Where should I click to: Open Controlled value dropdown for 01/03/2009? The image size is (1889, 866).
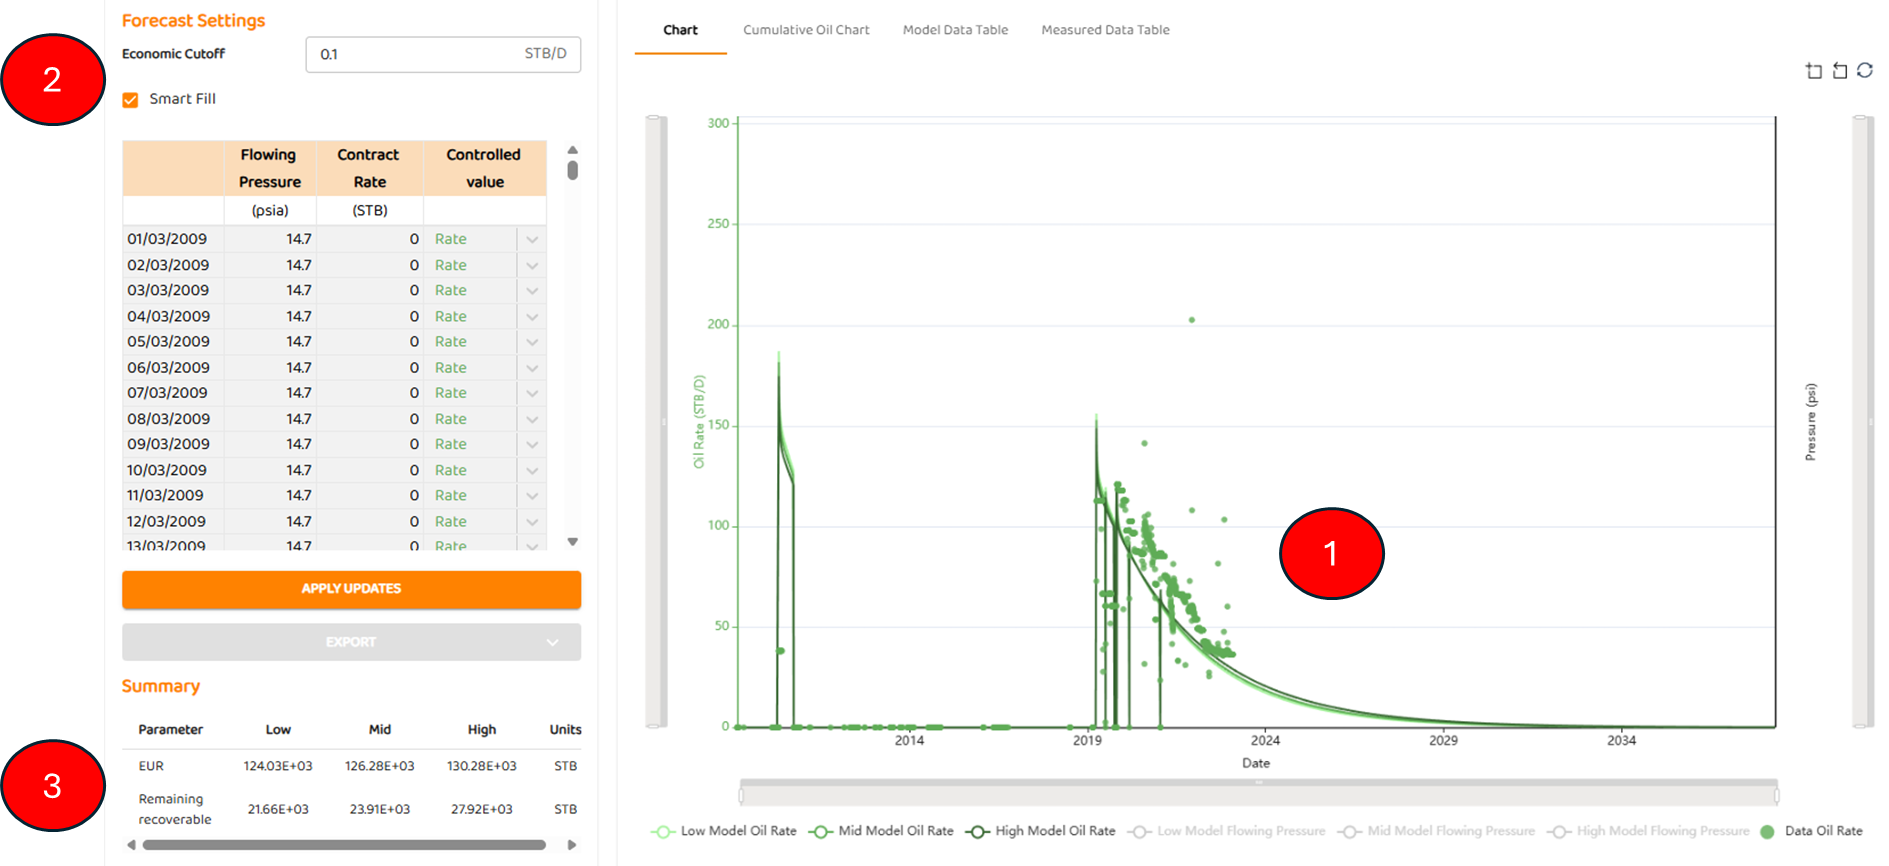tap(532, 240)
